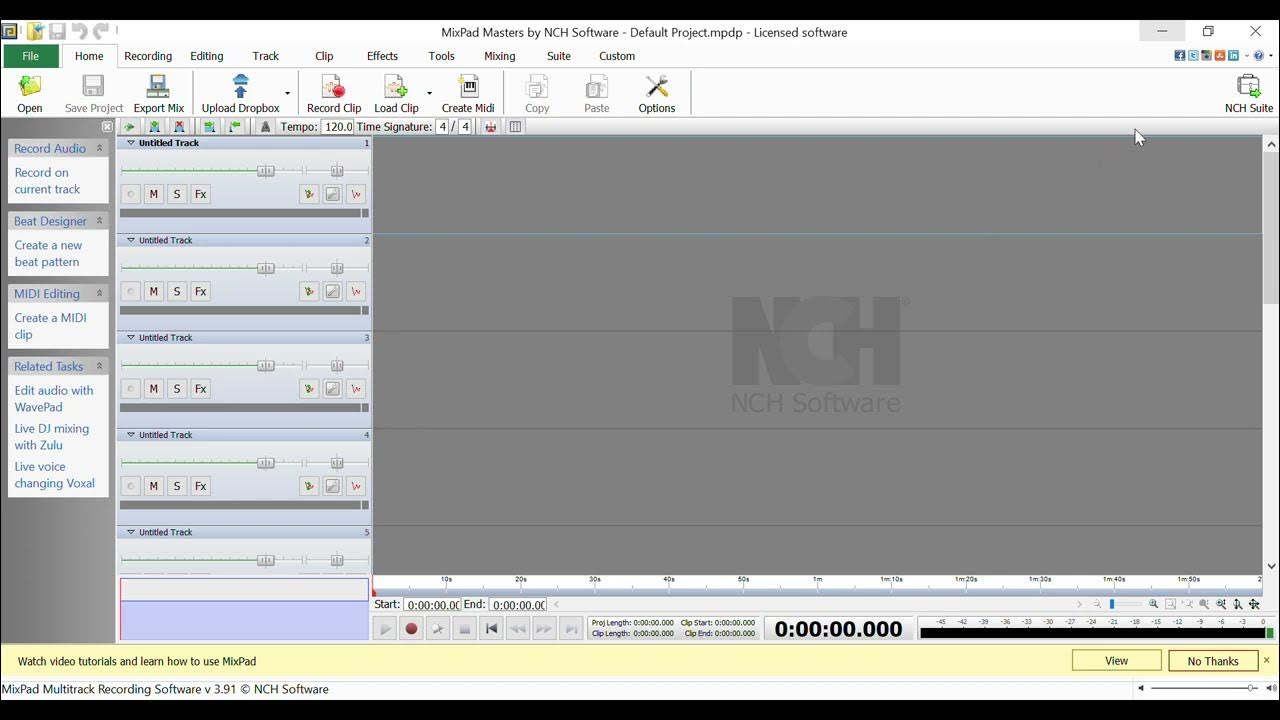
Task: Click the red Record transport button
Action: coord(411,629)
